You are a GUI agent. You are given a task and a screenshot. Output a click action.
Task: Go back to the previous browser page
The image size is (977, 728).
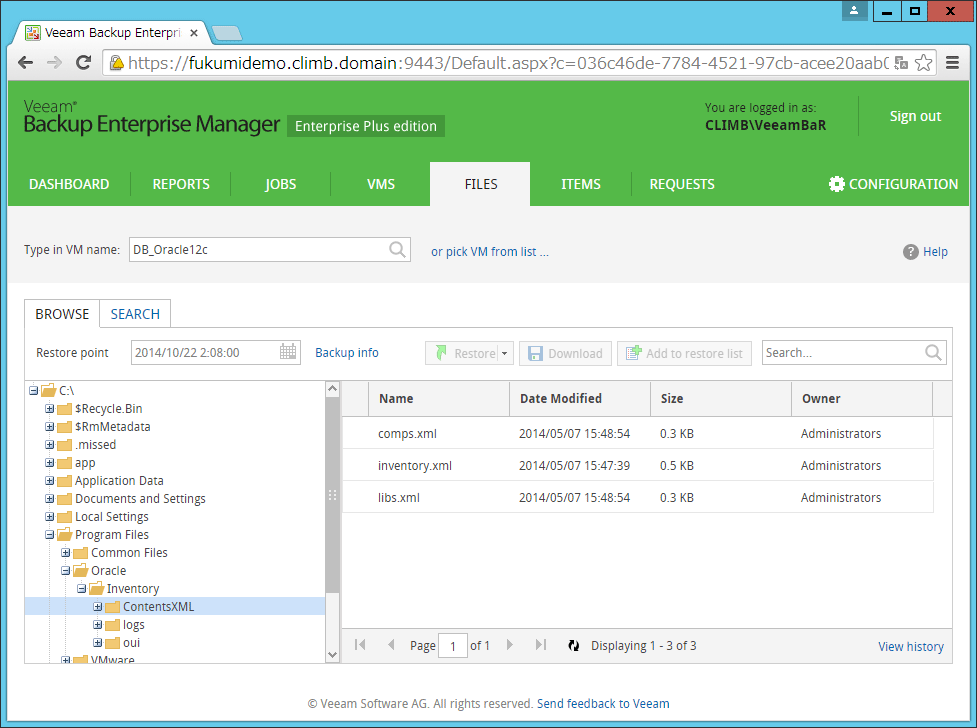pos(26,62)
